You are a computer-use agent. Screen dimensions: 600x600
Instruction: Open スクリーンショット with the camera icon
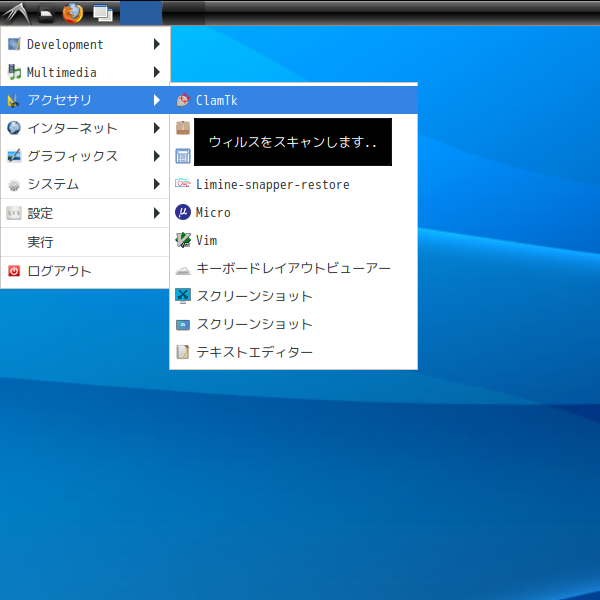point(293,324)
